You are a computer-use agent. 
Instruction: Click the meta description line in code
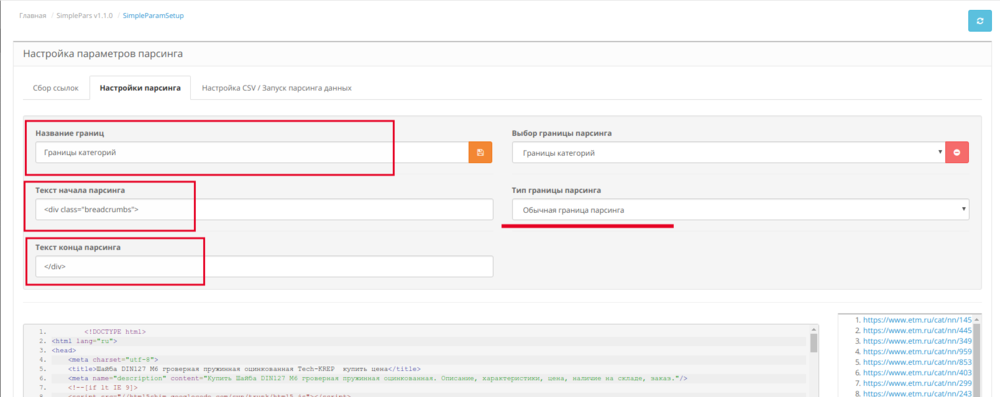378,378
